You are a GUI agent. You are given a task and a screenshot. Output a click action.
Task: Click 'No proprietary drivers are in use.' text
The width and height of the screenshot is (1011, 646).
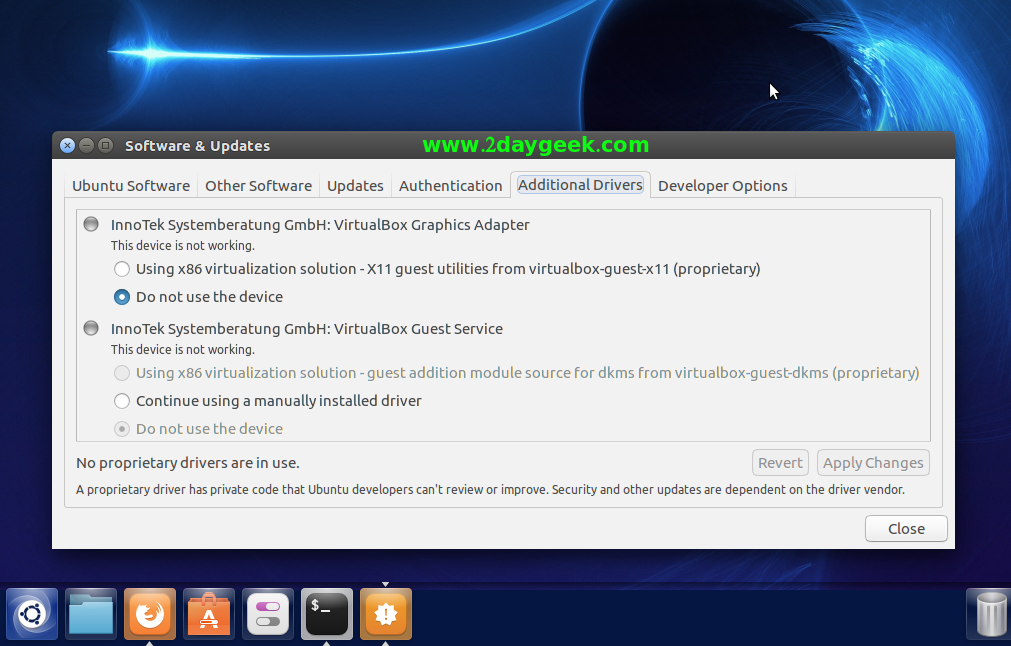click(x=188, y=463)
